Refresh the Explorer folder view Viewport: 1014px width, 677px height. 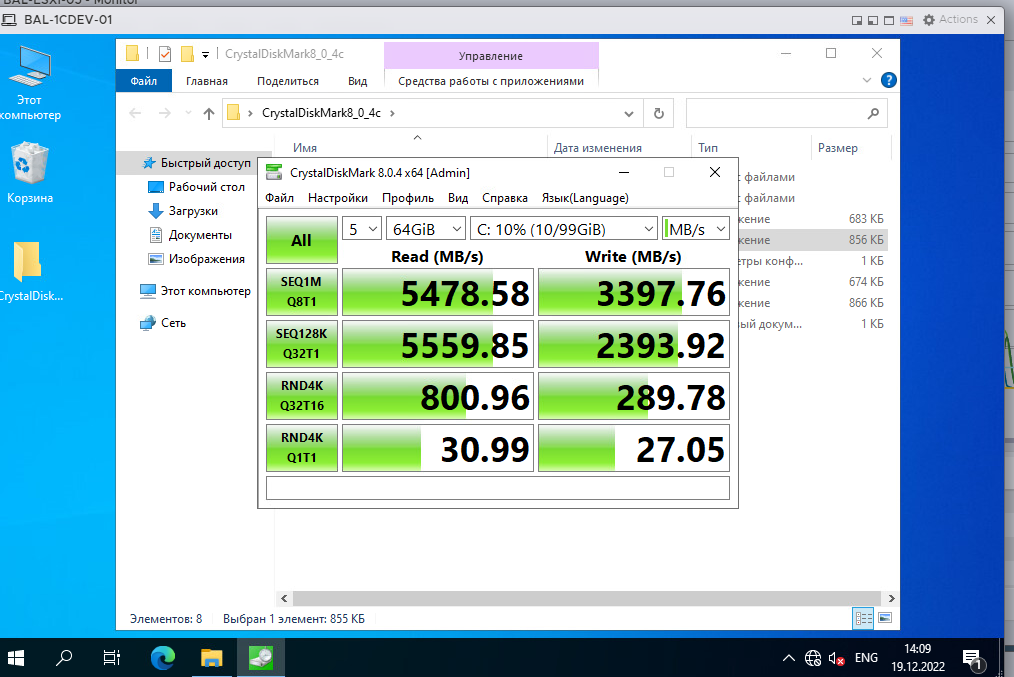pos(658,113)
